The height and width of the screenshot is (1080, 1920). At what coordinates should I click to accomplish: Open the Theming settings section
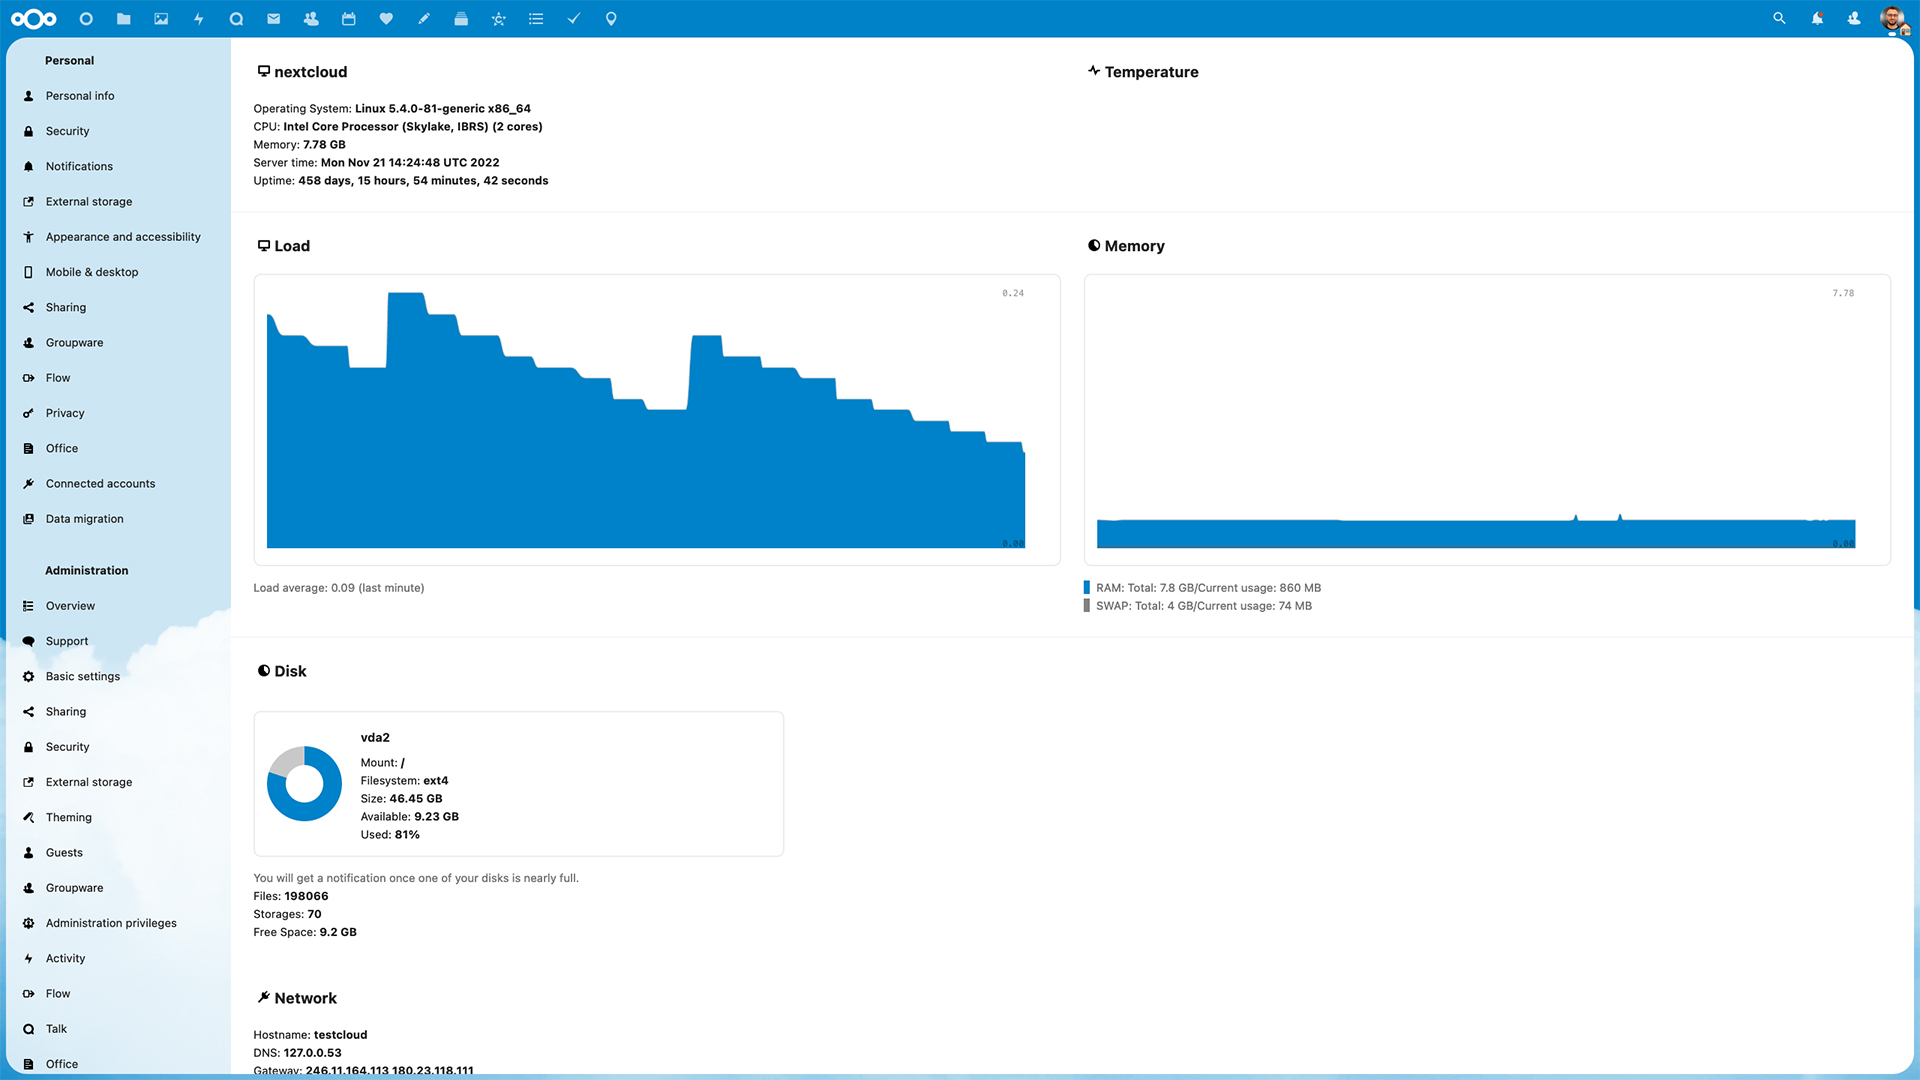[68, 817]
